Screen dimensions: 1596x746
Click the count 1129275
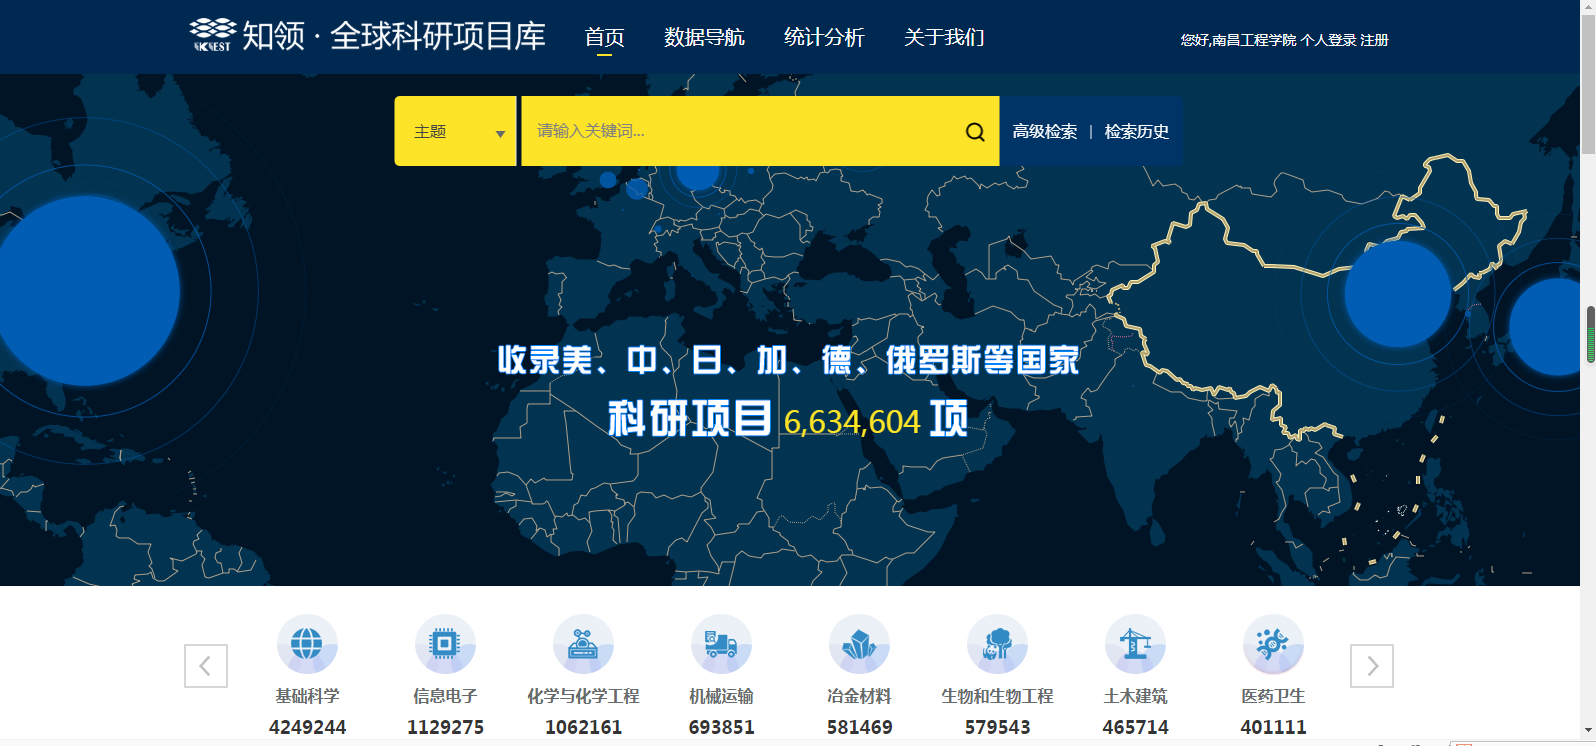coord(445,727)
